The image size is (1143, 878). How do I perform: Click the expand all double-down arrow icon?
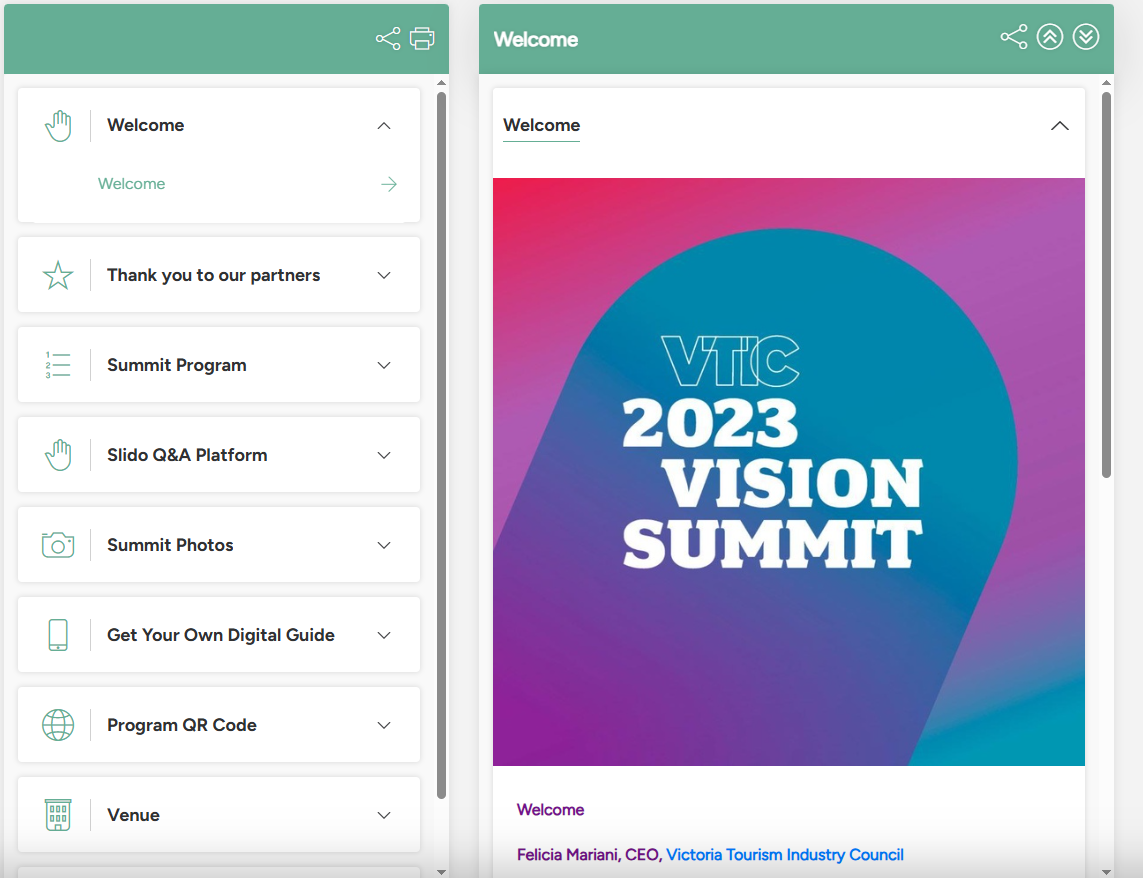coord(1086,38)
